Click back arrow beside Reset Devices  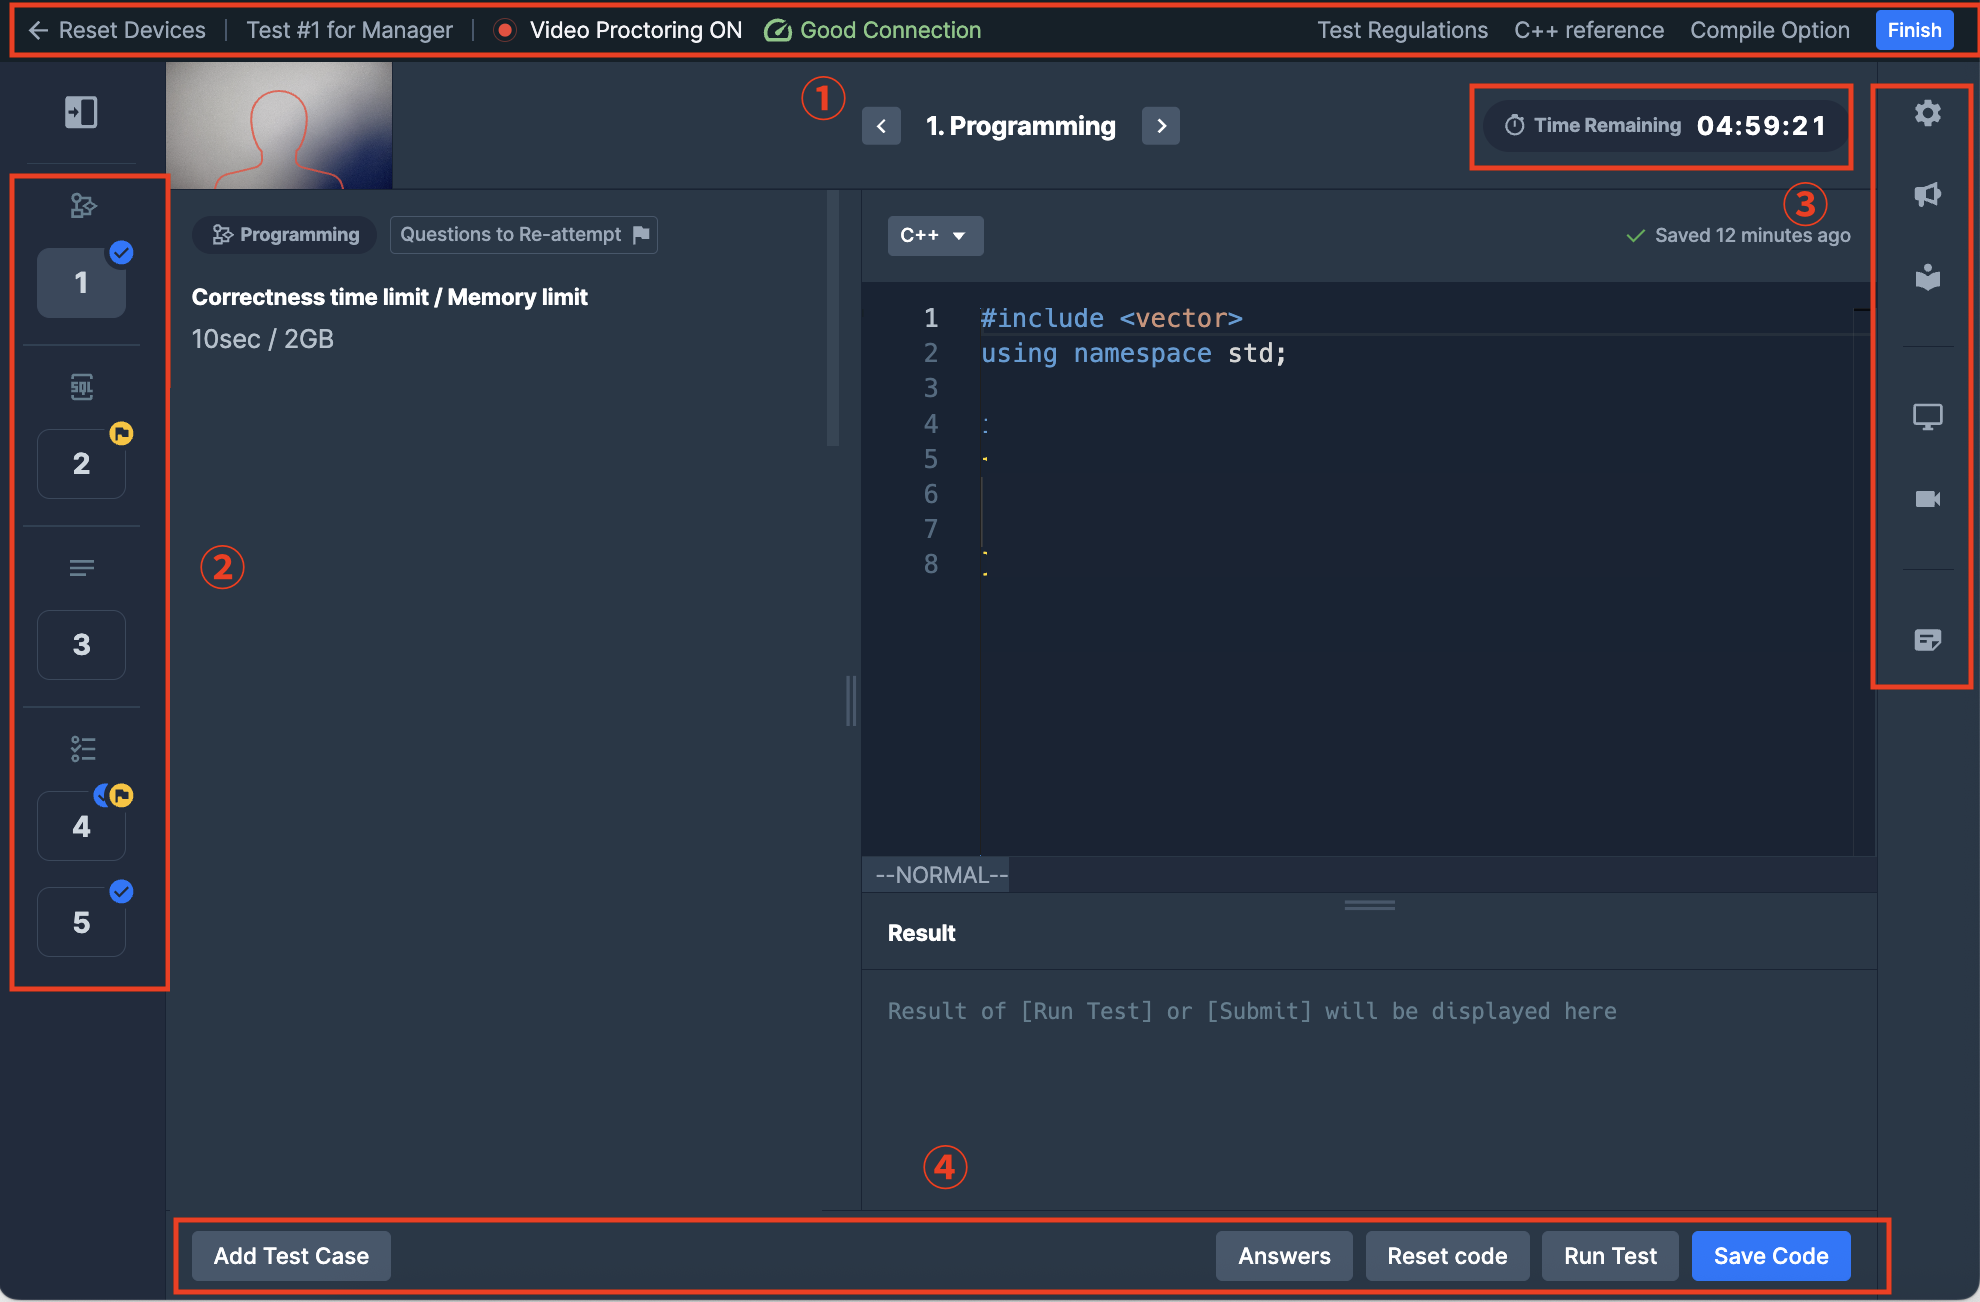[x=38, y=31]
